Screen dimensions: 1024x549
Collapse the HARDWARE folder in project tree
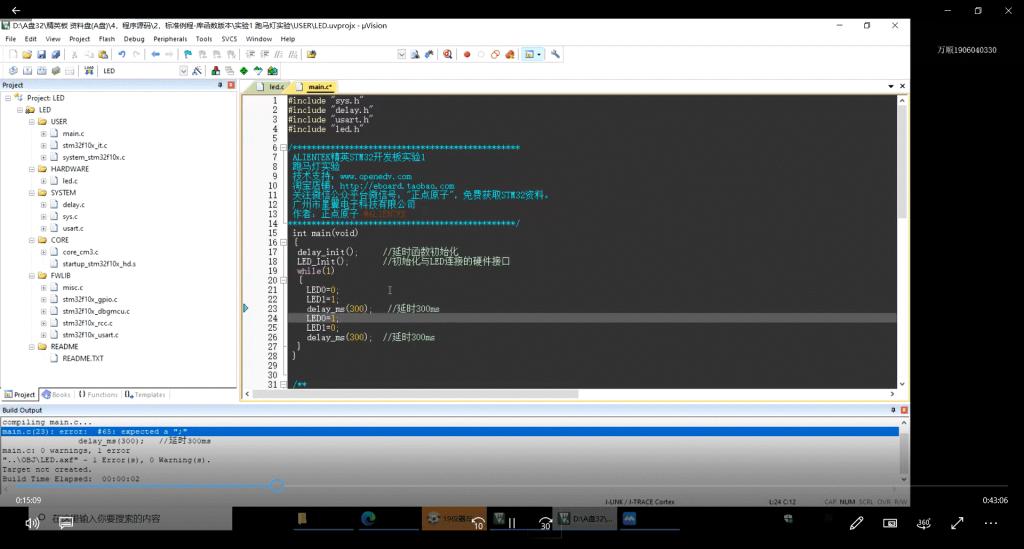[x=31, y=169]
